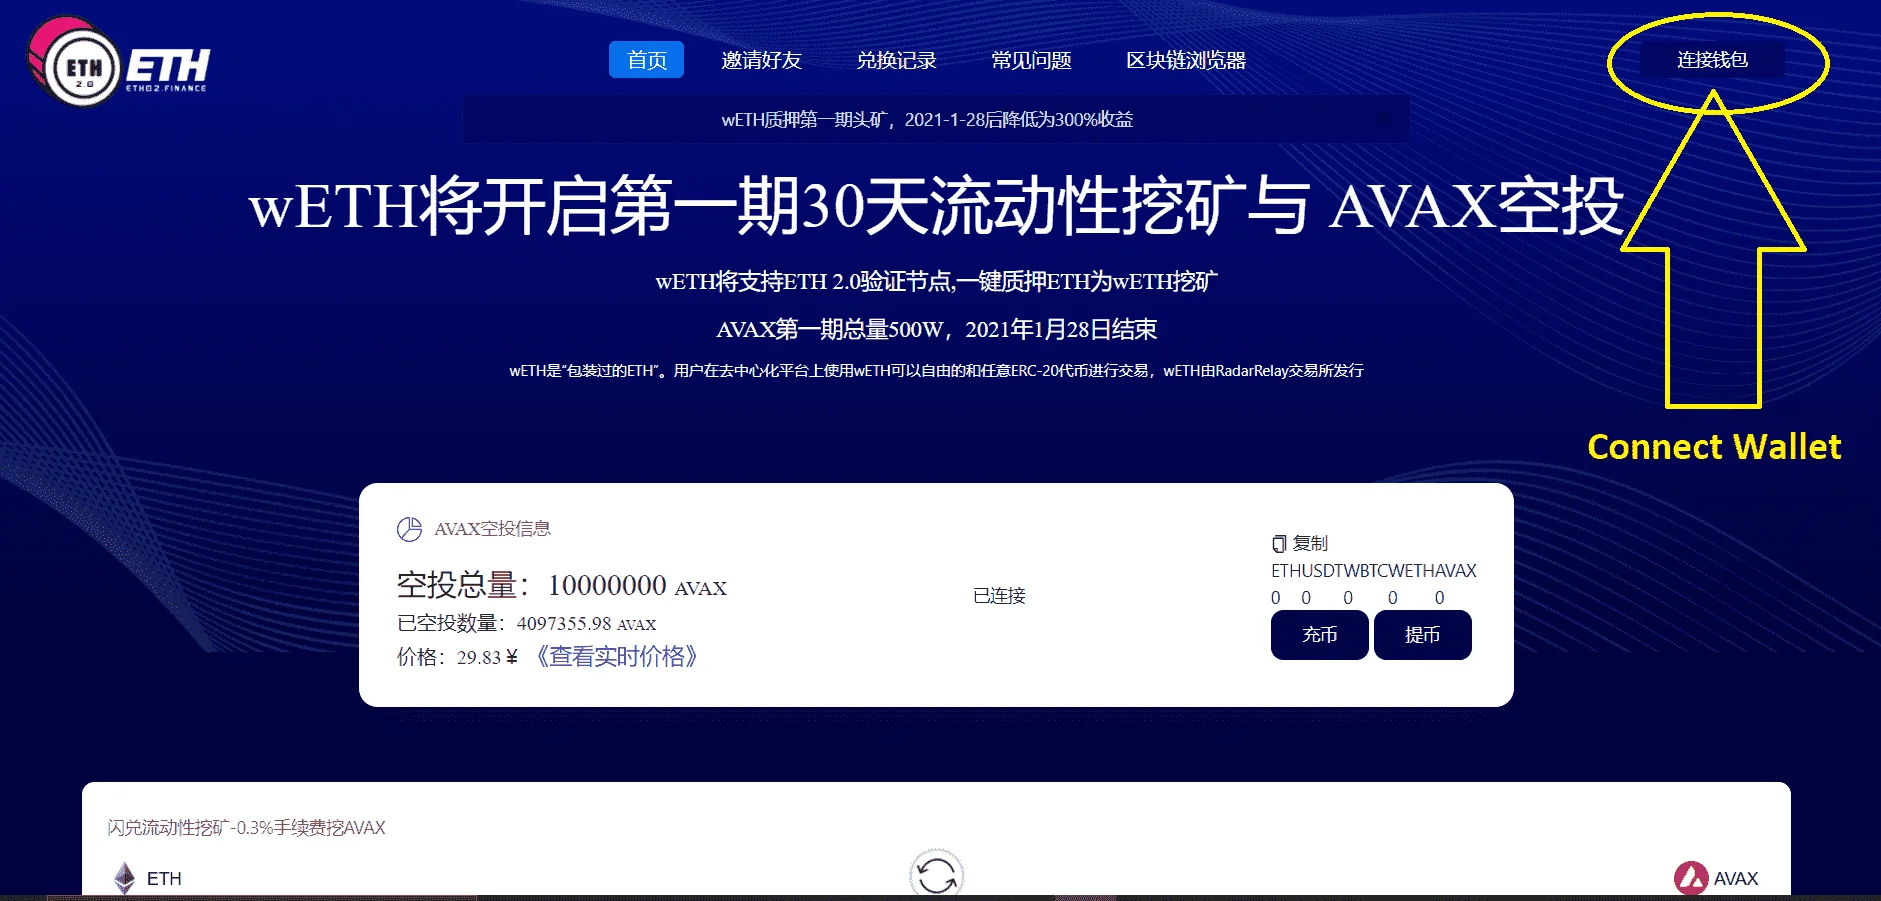Click the 复制 copy label
1881x901 pixels.
[x=1310, y=544]
